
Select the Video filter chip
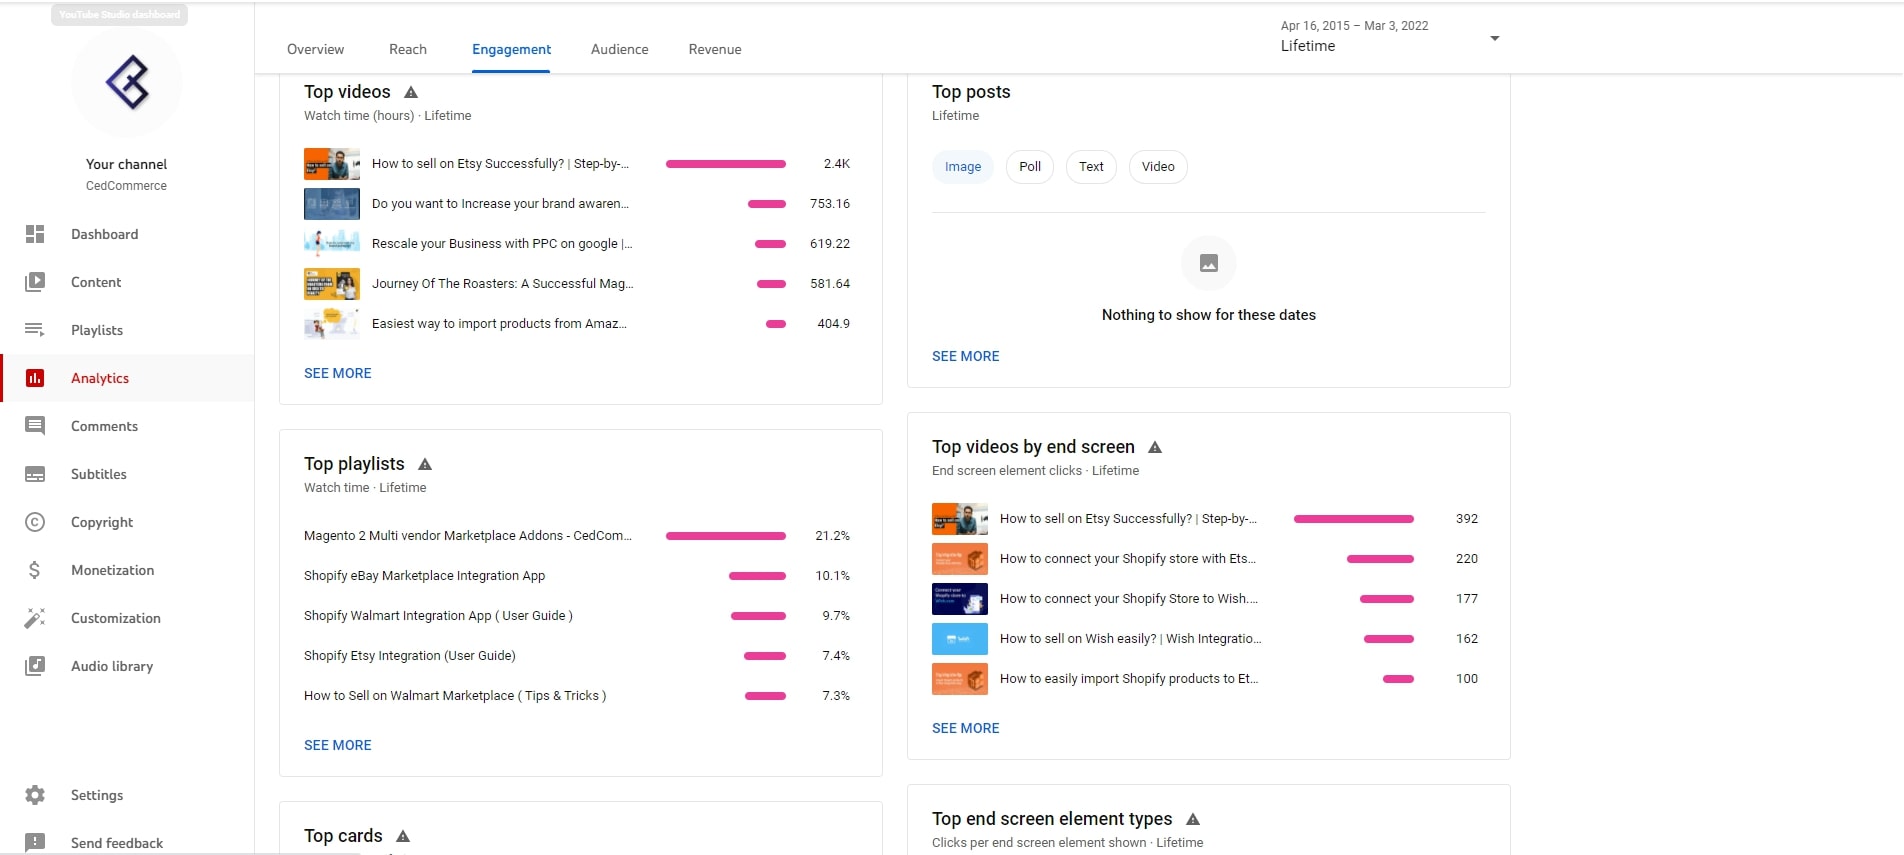[x=1158, y=167]
